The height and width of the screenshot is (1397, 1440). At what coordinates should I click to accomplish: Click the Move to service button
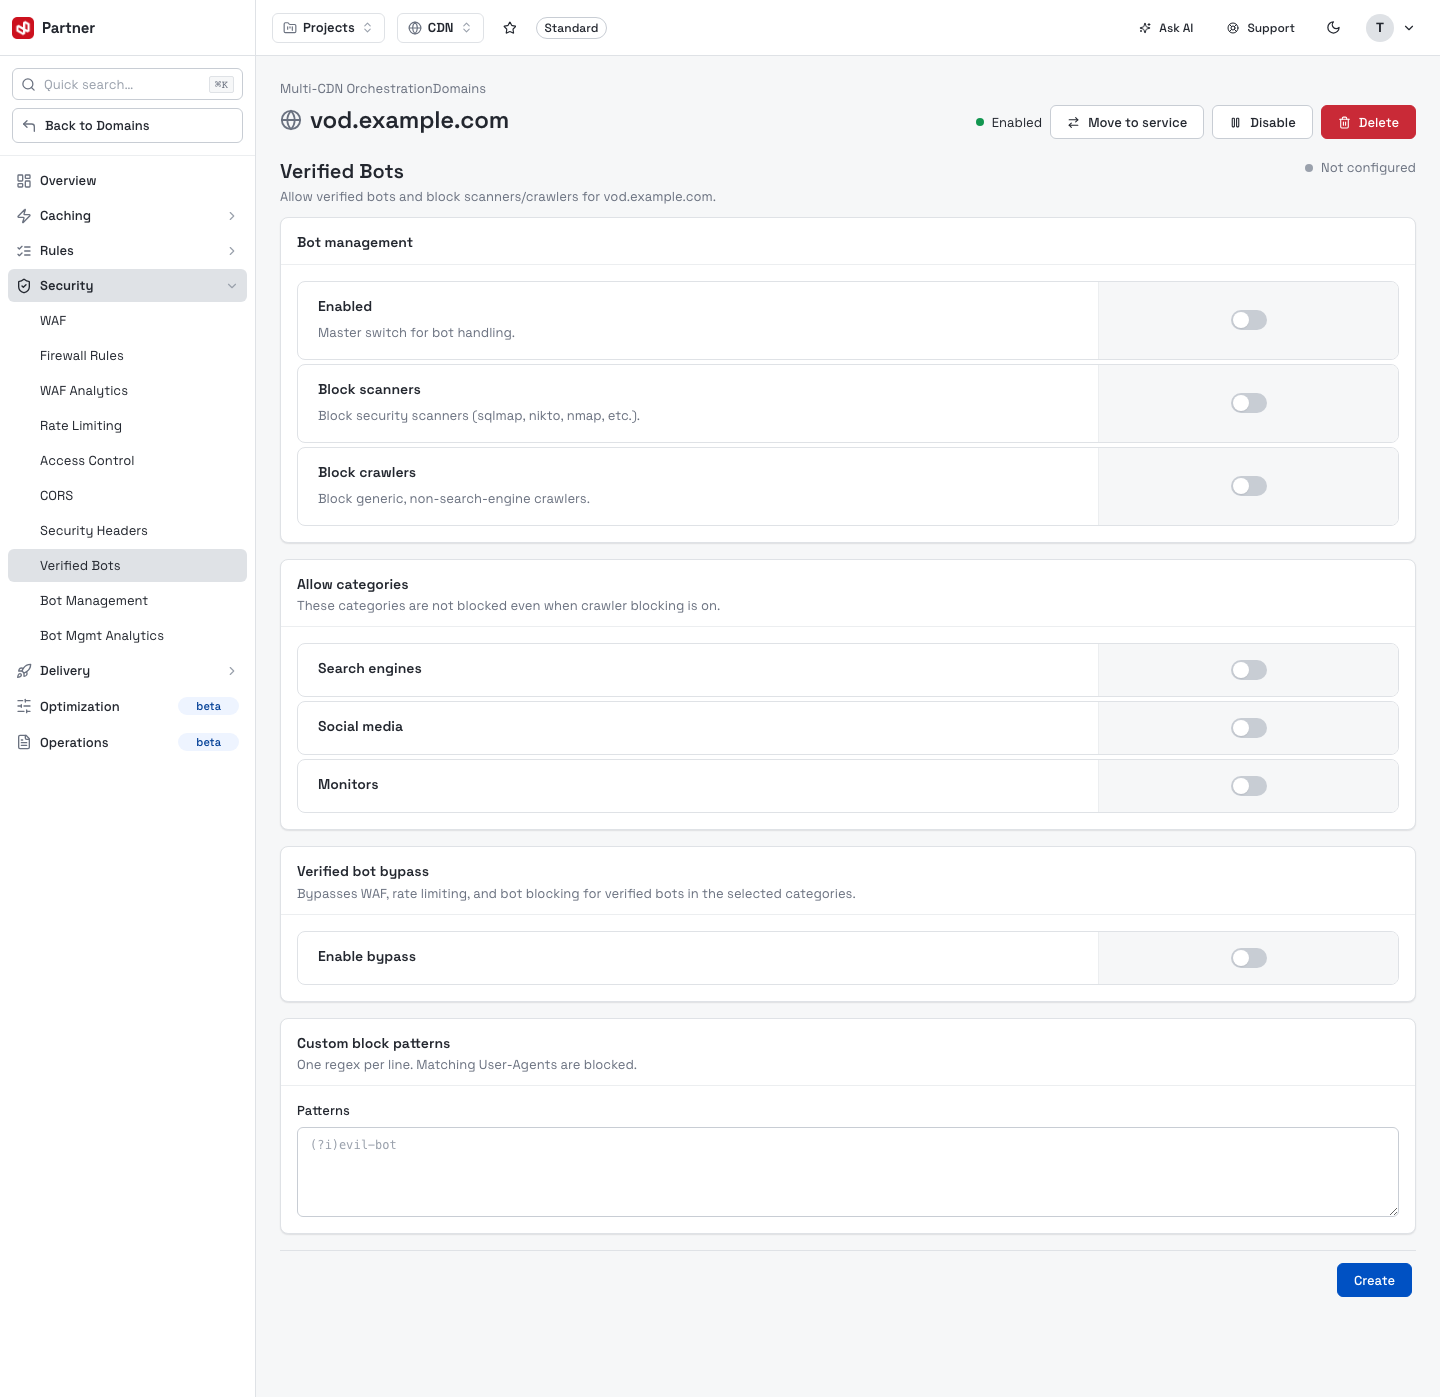coord(1127,122)
